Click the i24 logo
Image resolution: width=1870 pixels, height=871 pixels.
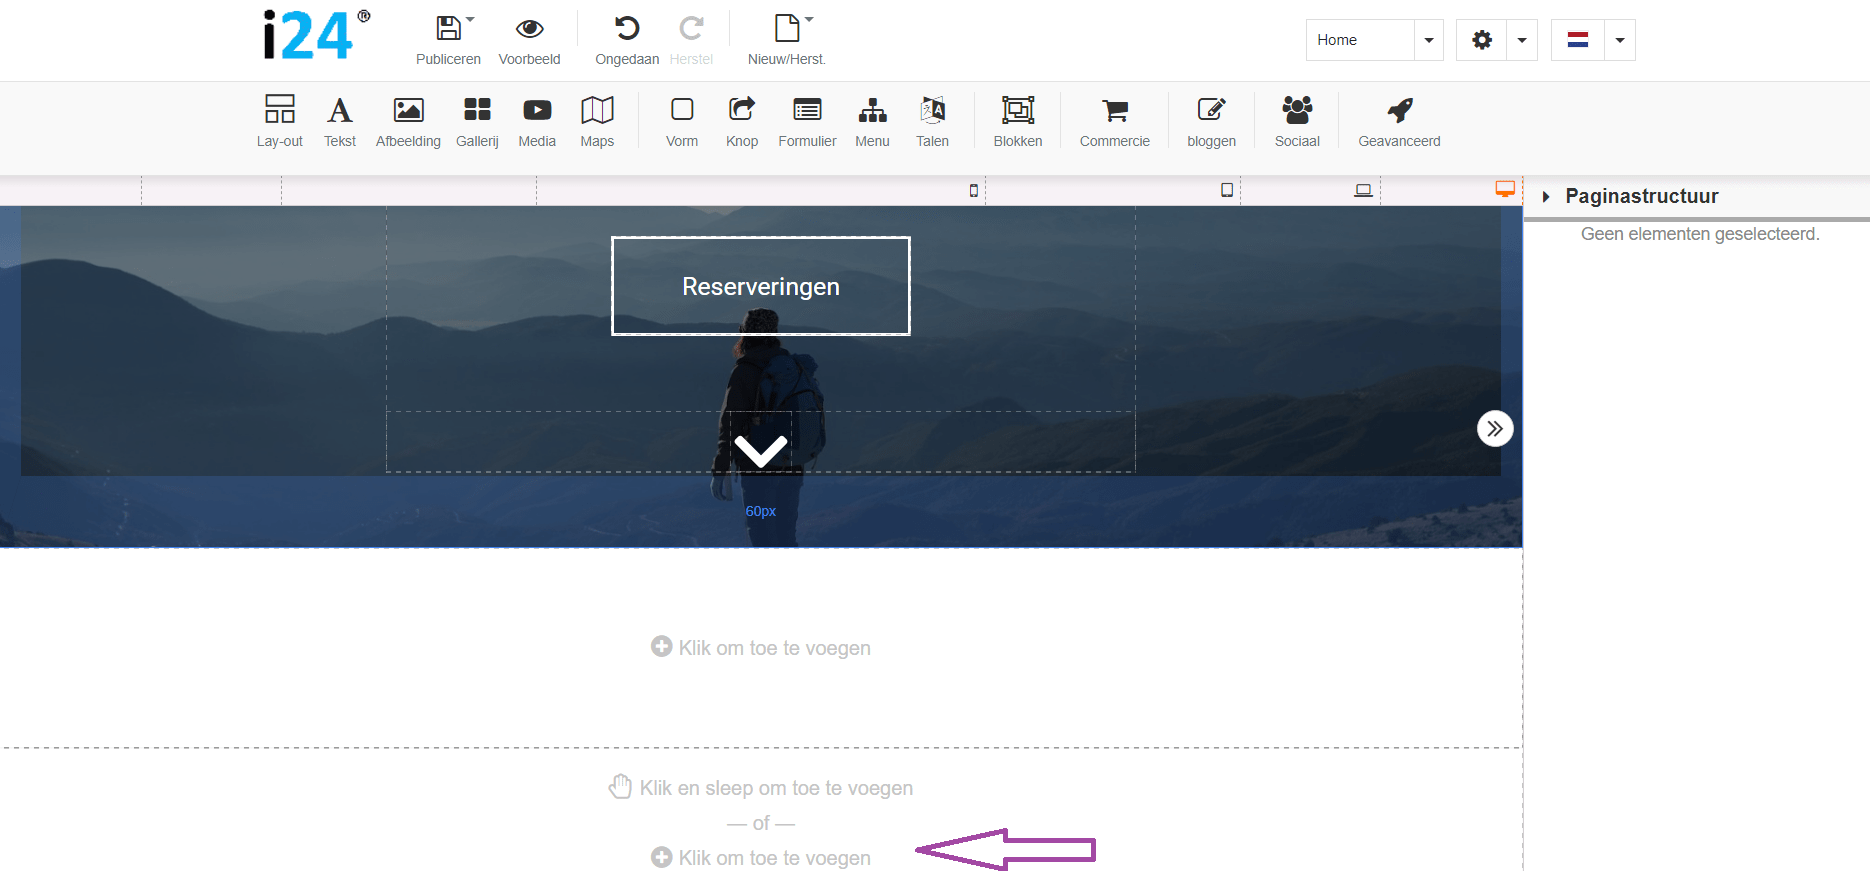pyautogui.click(x=316, y=35)
